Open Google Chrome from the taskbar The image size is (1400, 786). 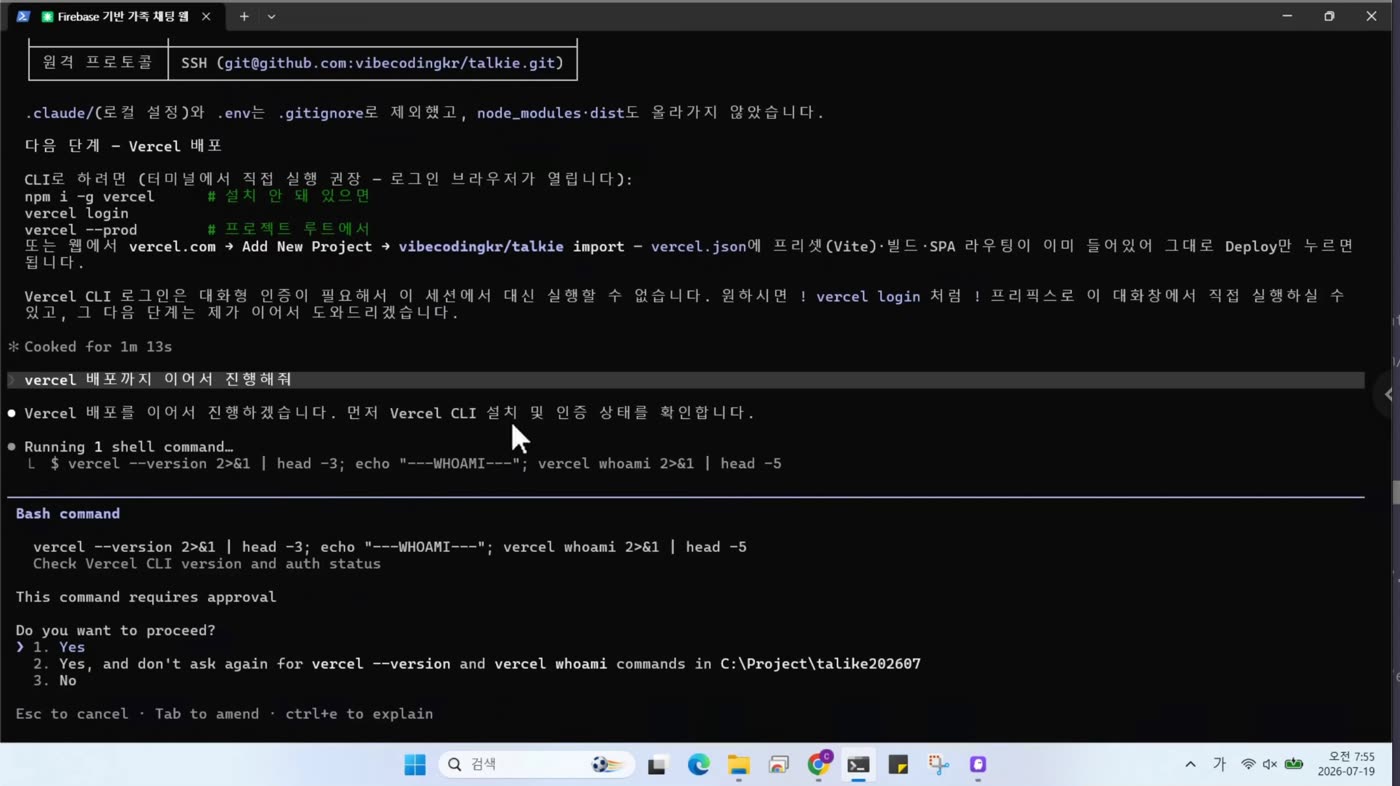coord(819,765)
